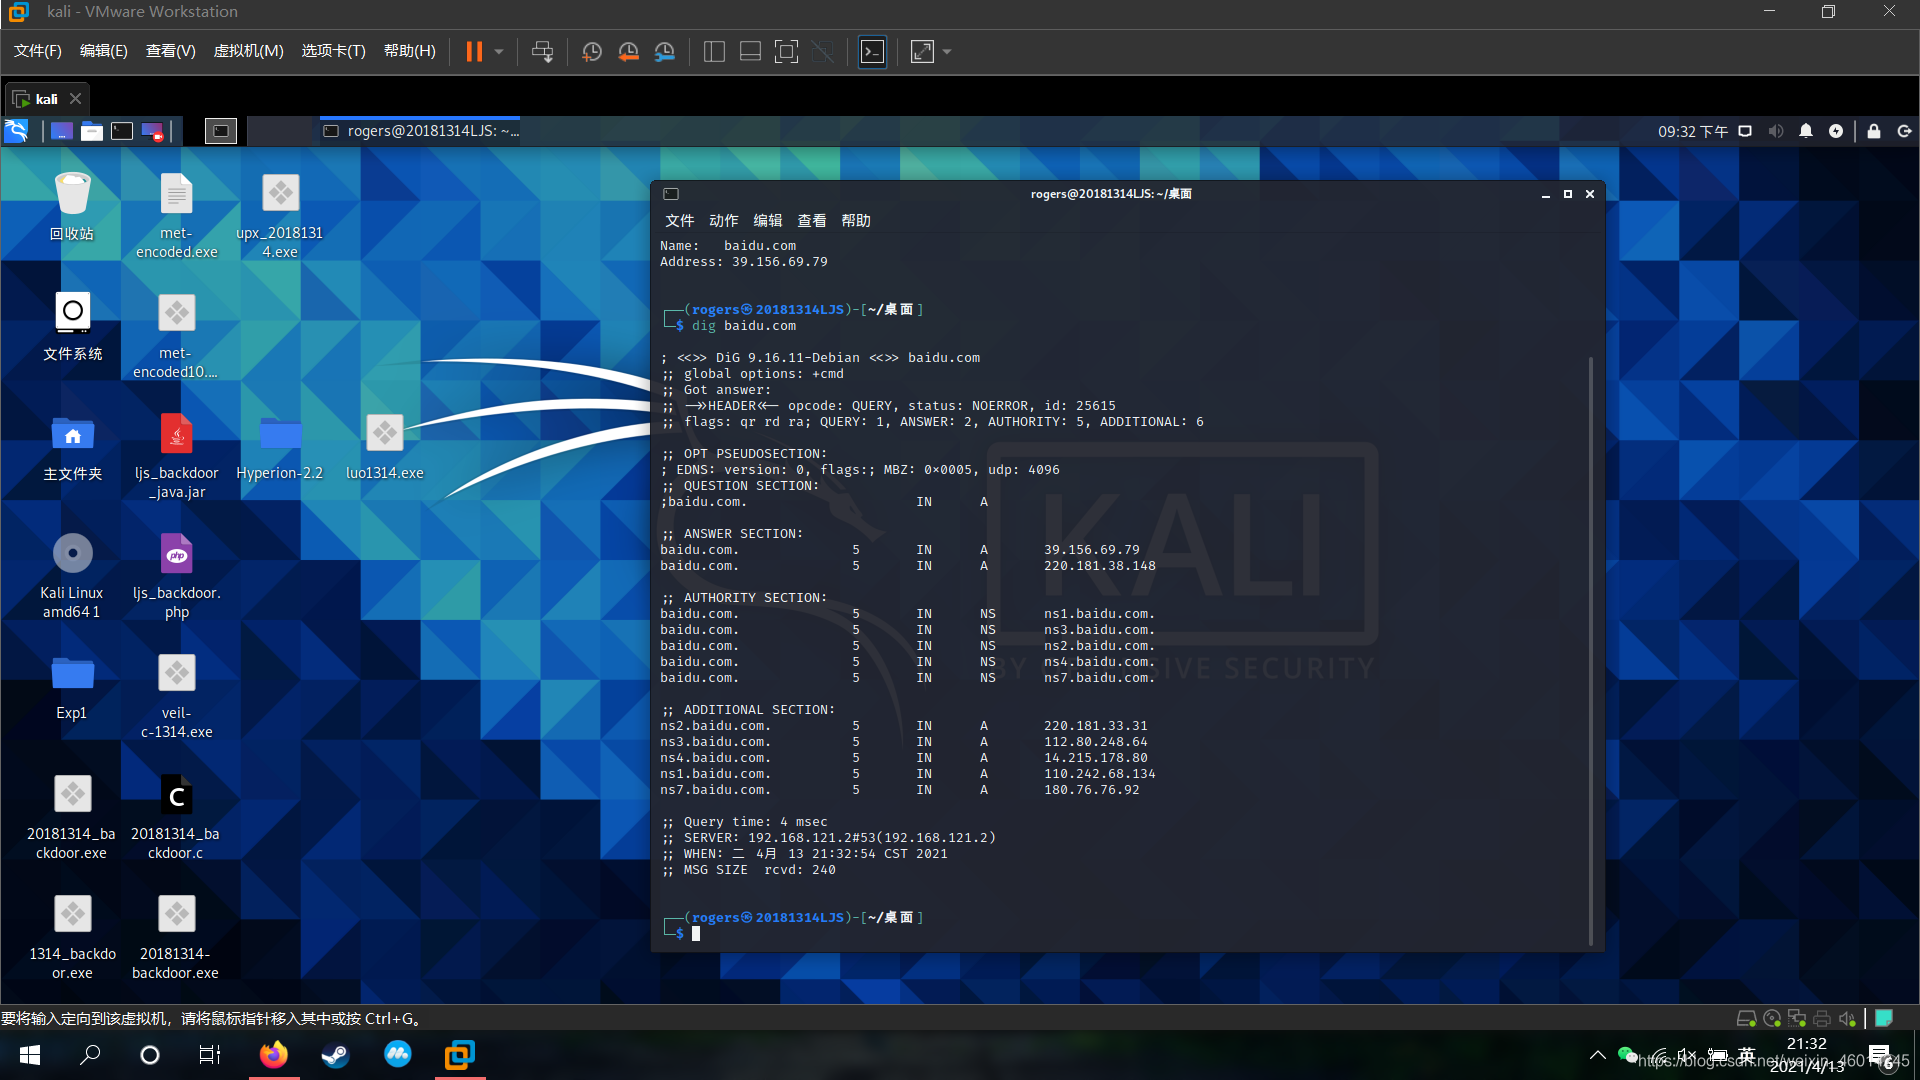
Task: Open the 选项卡(T) menu
Action: coord(334,51)
